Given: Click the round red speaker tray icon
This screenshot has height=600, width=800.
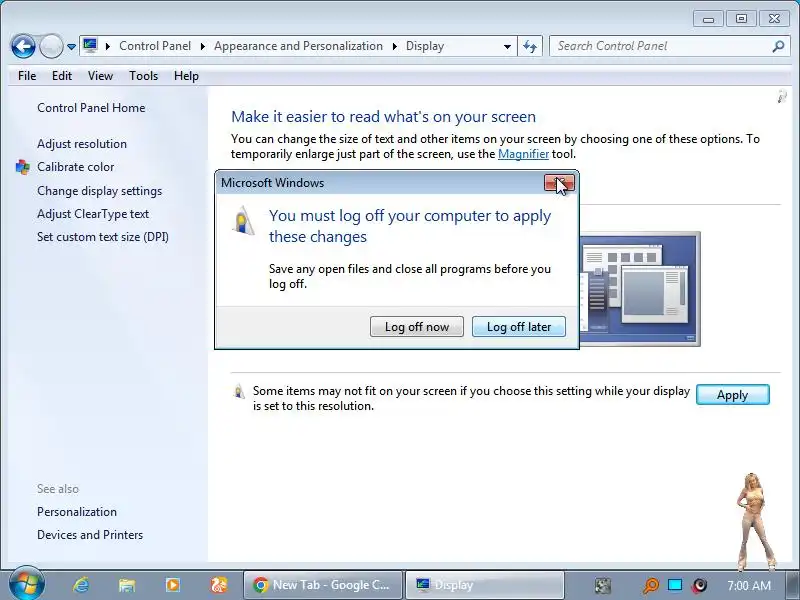Looking at the screenshot, I should [x=700, y=585].
